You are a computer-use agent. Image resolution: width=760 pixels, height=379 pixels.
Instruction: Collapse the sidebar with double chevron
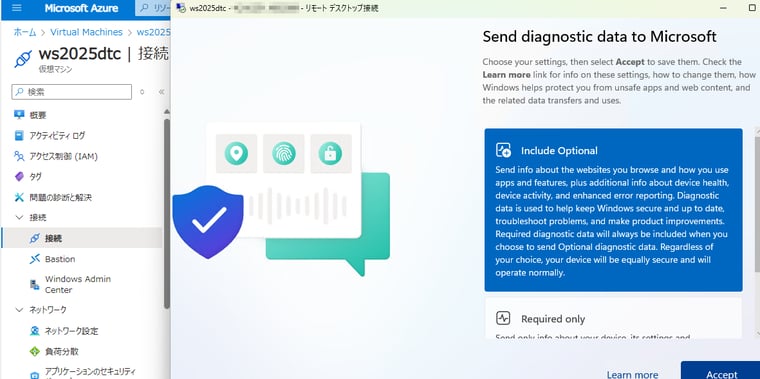pyautogui.click(x=161, y=92)
